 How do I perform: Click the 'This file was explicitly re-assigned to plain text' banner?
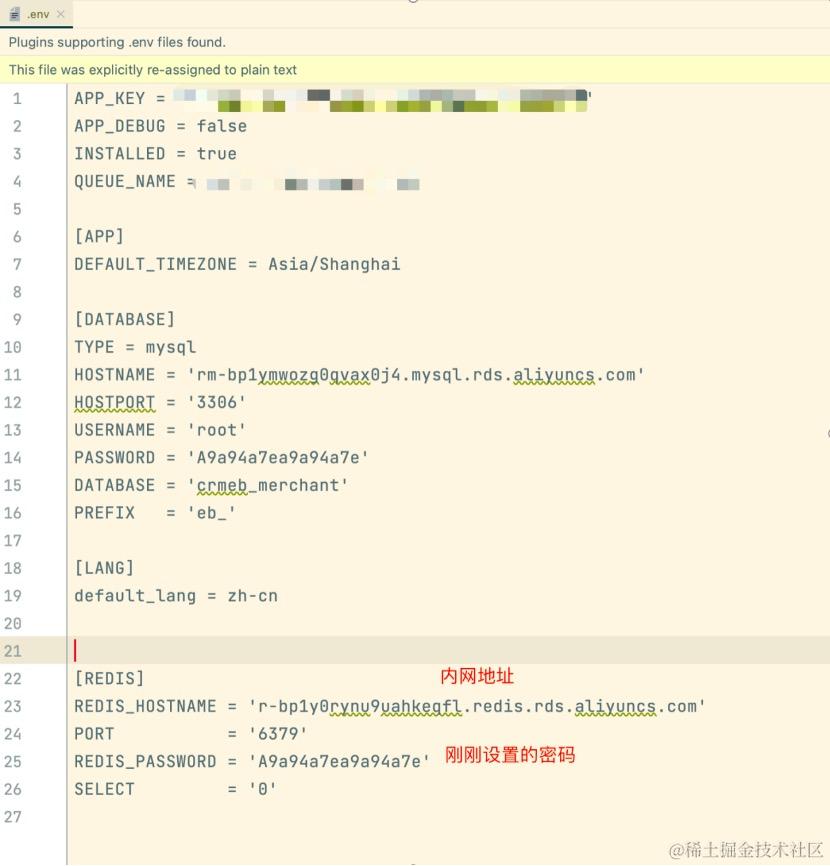[153, 70]
